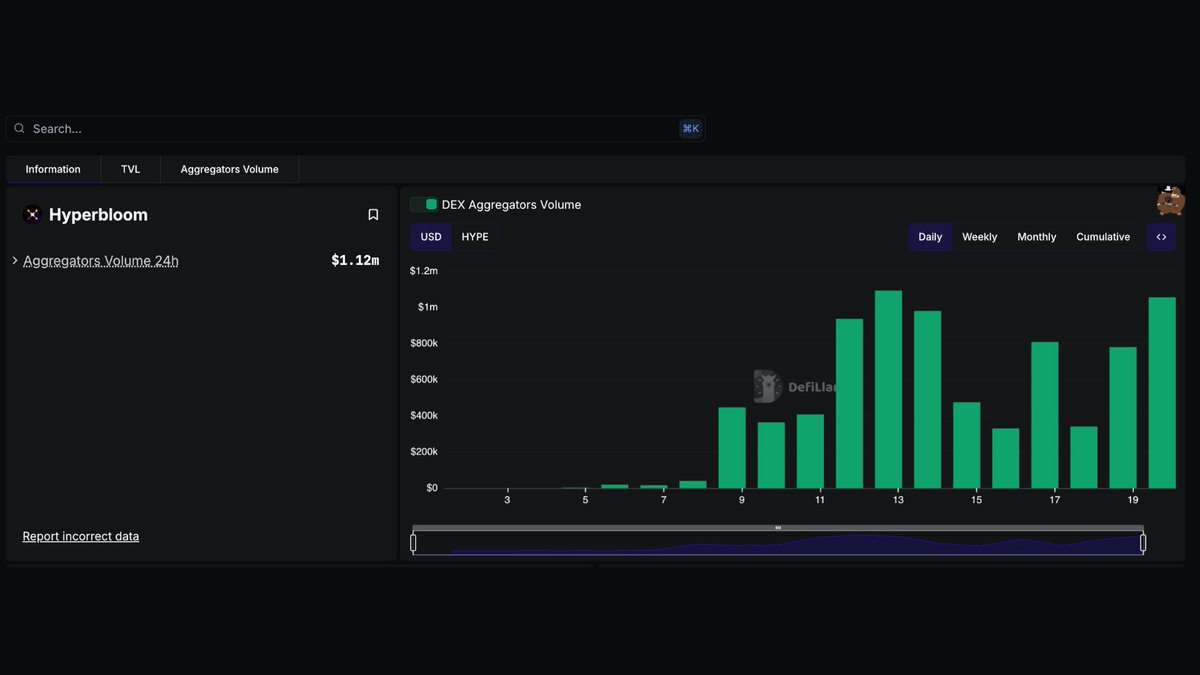The width and height of the screenshot is (1200, 675).
Task: Select the Cumulative view
Action: click(1103, 237)
